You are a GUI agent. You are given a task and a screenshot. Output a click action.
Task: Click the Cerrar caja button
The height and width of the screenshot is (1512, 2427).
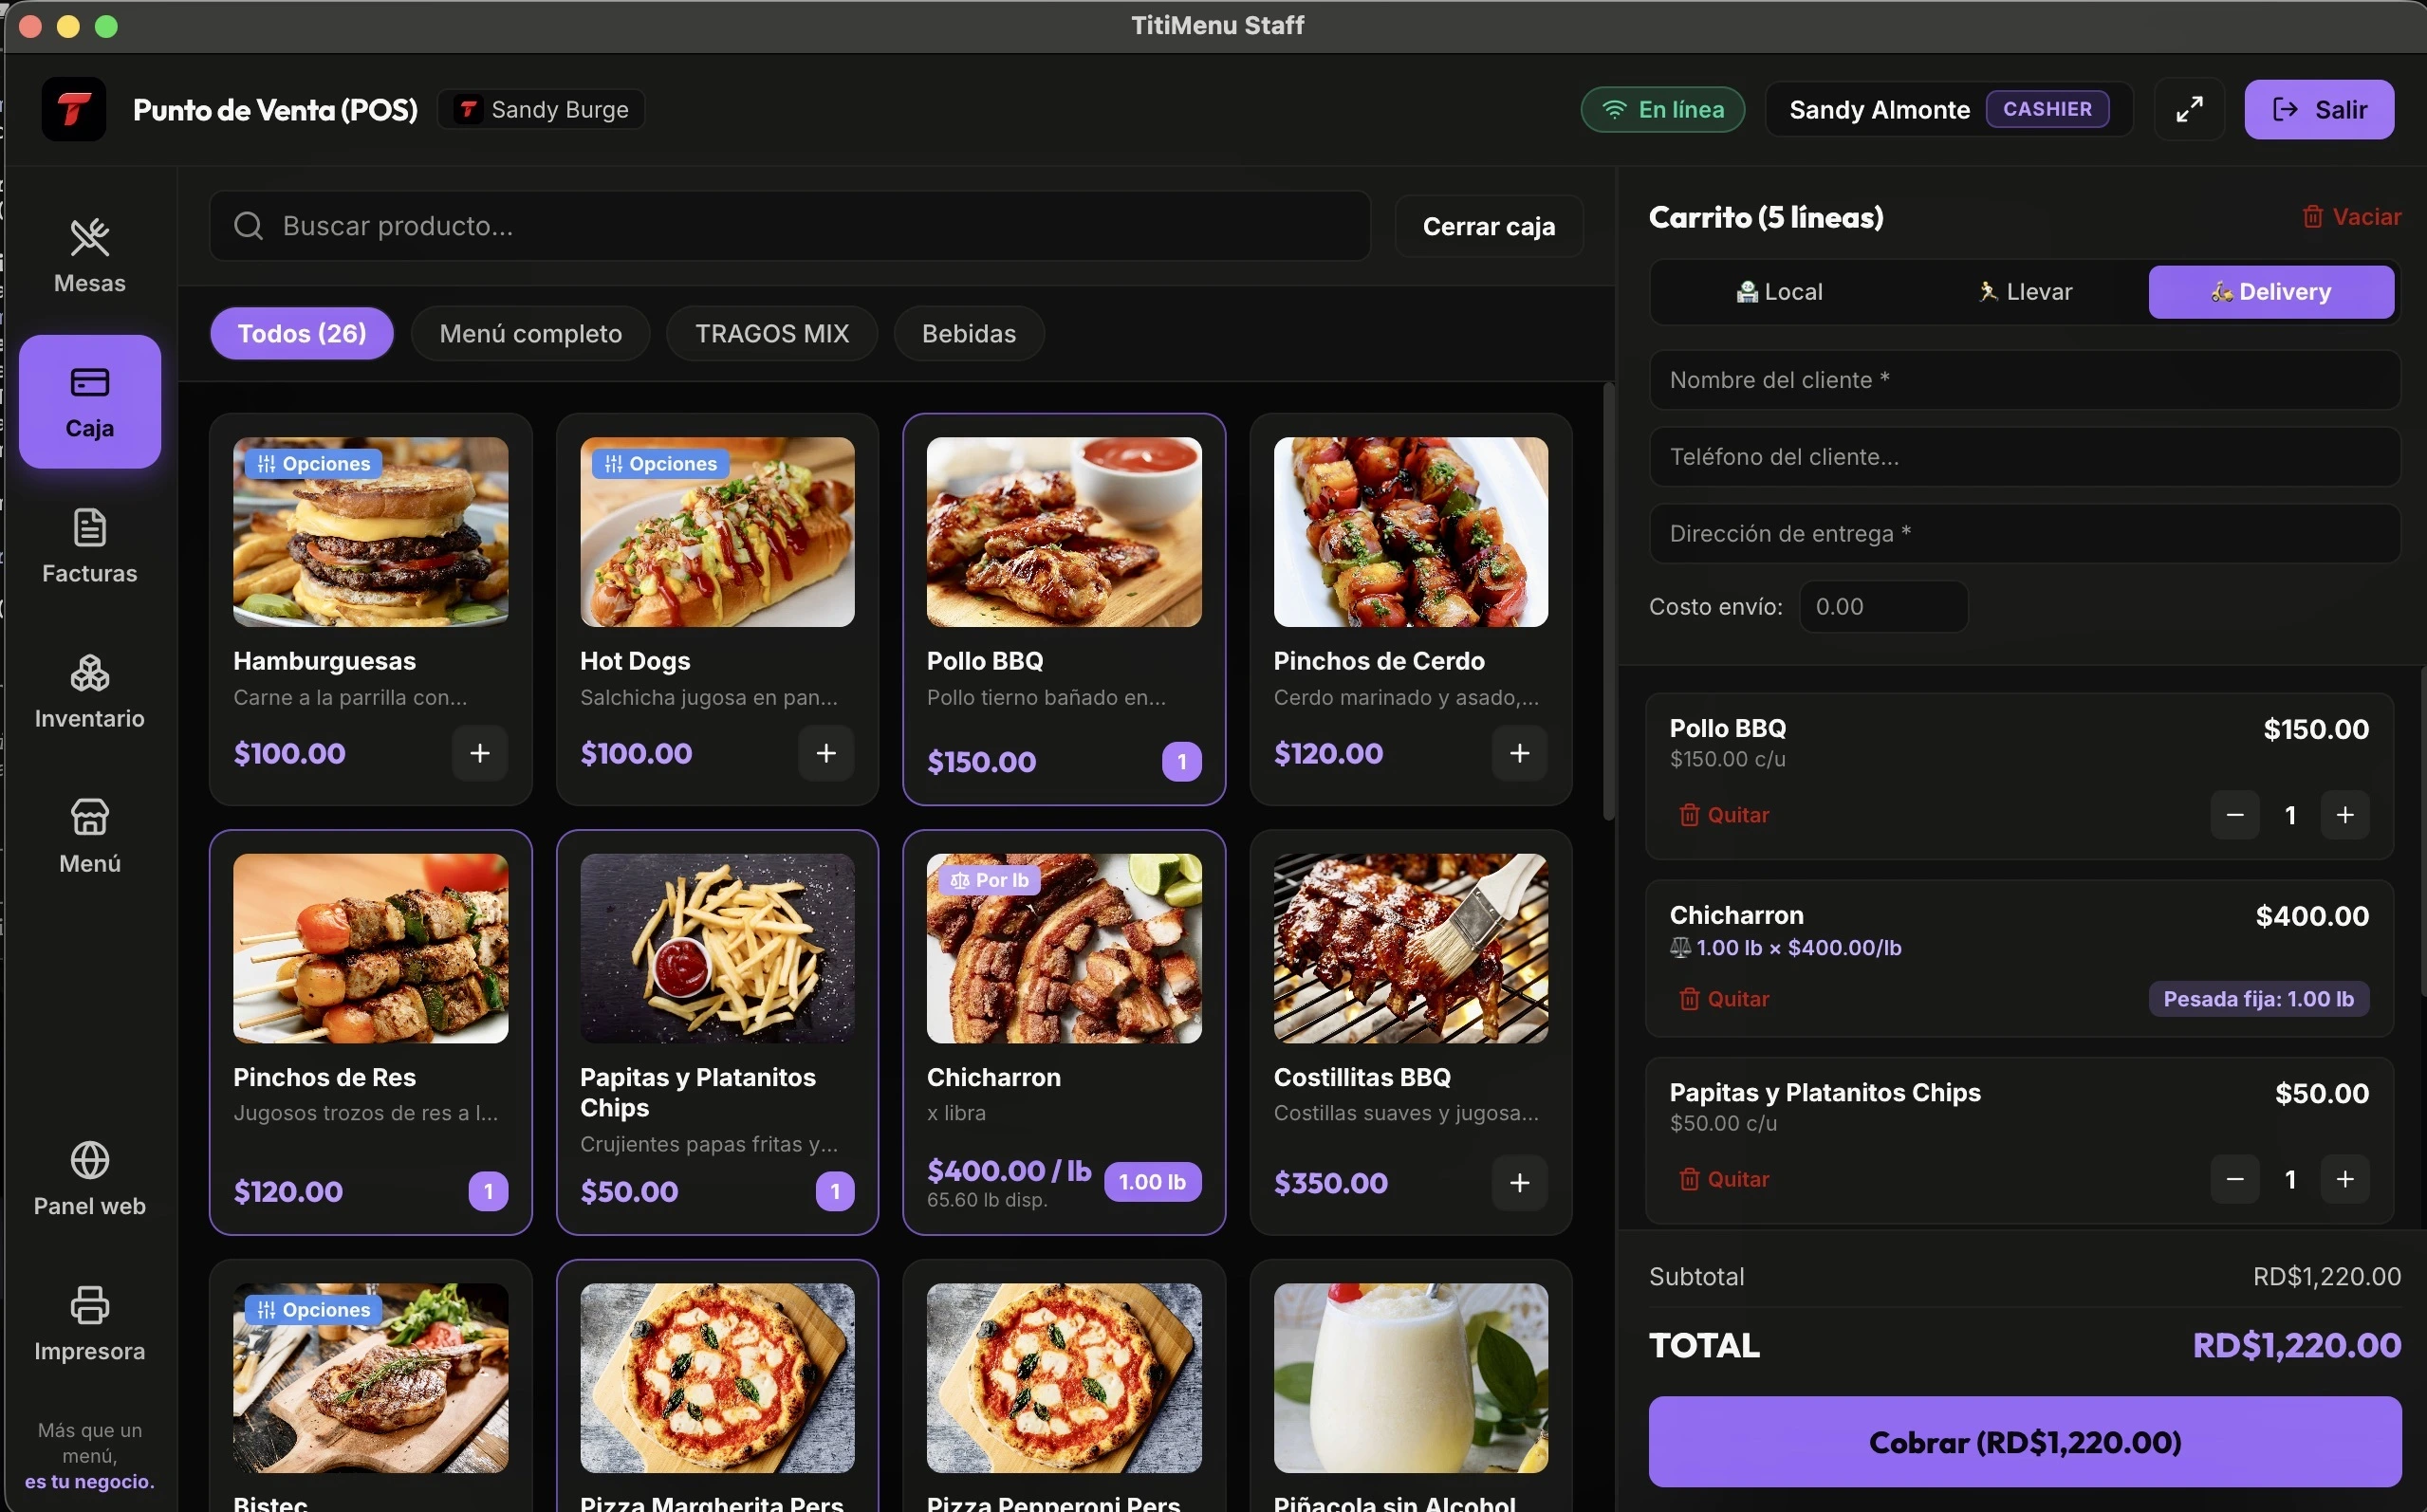click(x=1488, y=226)
